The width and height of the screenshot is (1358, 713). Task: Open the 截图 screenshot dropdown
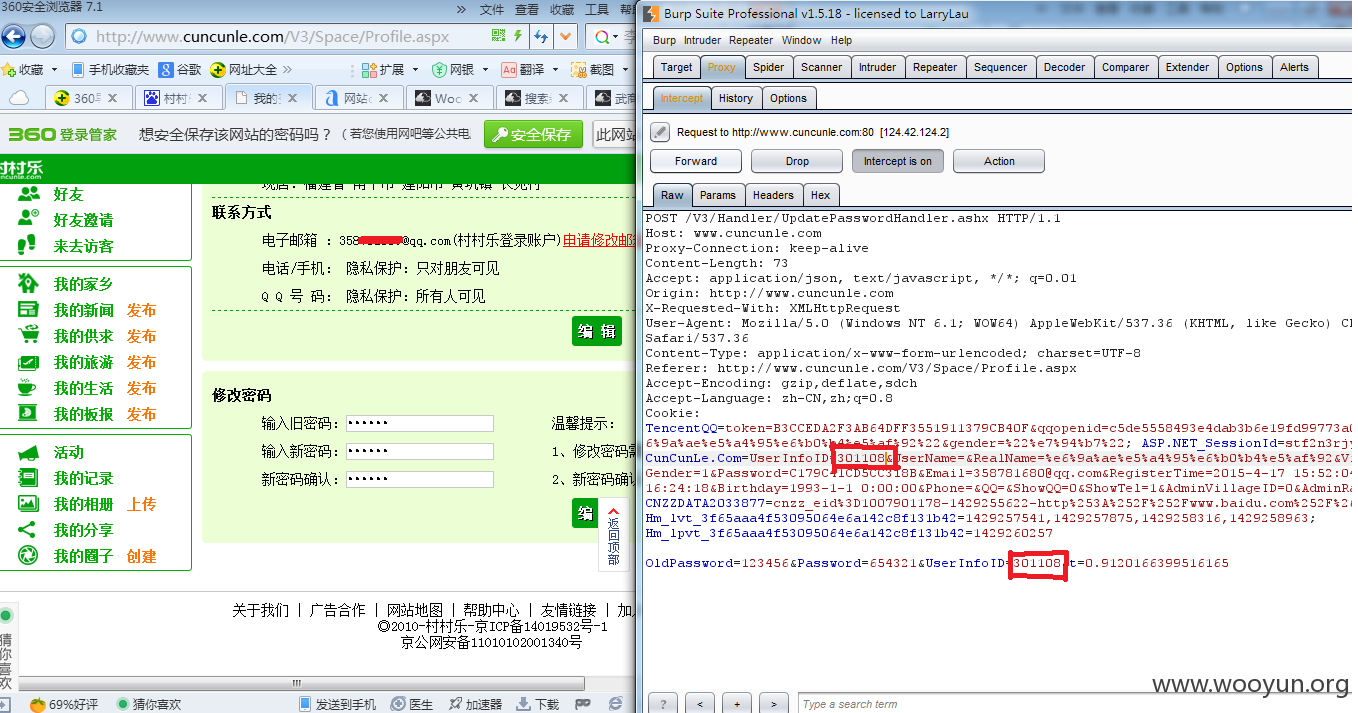coord(599,70)
